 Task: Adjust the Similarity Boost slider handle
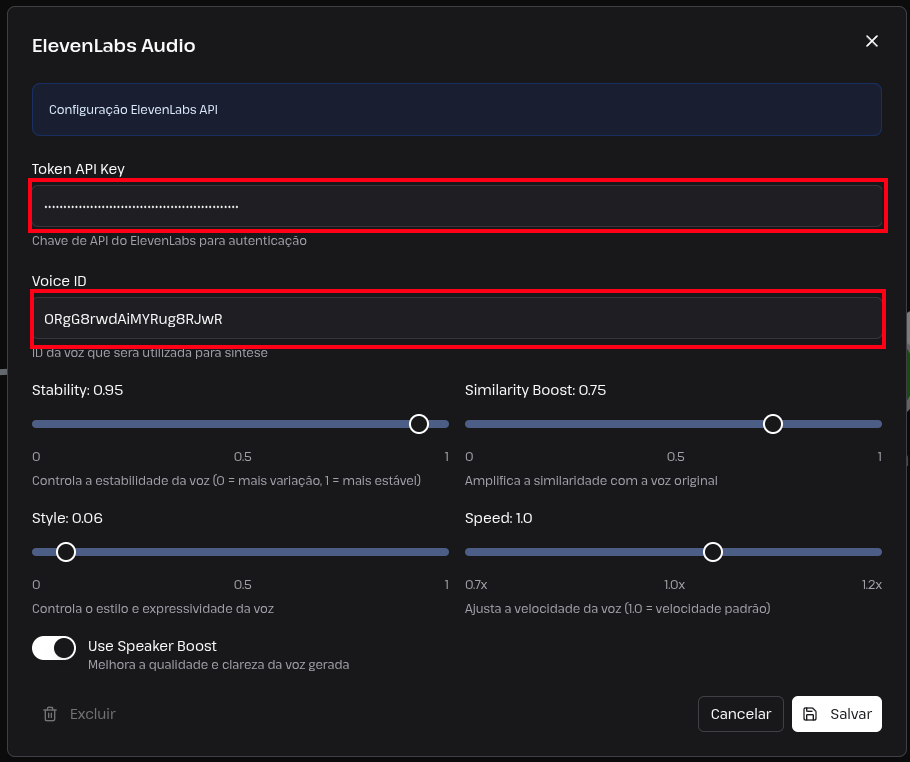pyautogui.click(x=772, y=424)
